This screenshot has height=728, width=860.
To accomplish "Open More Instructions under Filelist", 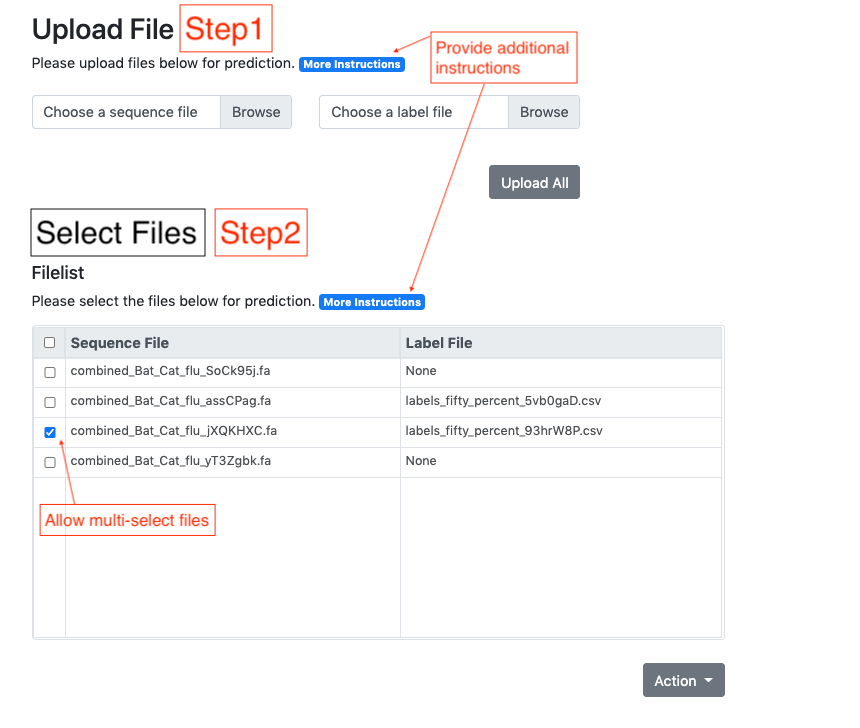I will [372, 302].
